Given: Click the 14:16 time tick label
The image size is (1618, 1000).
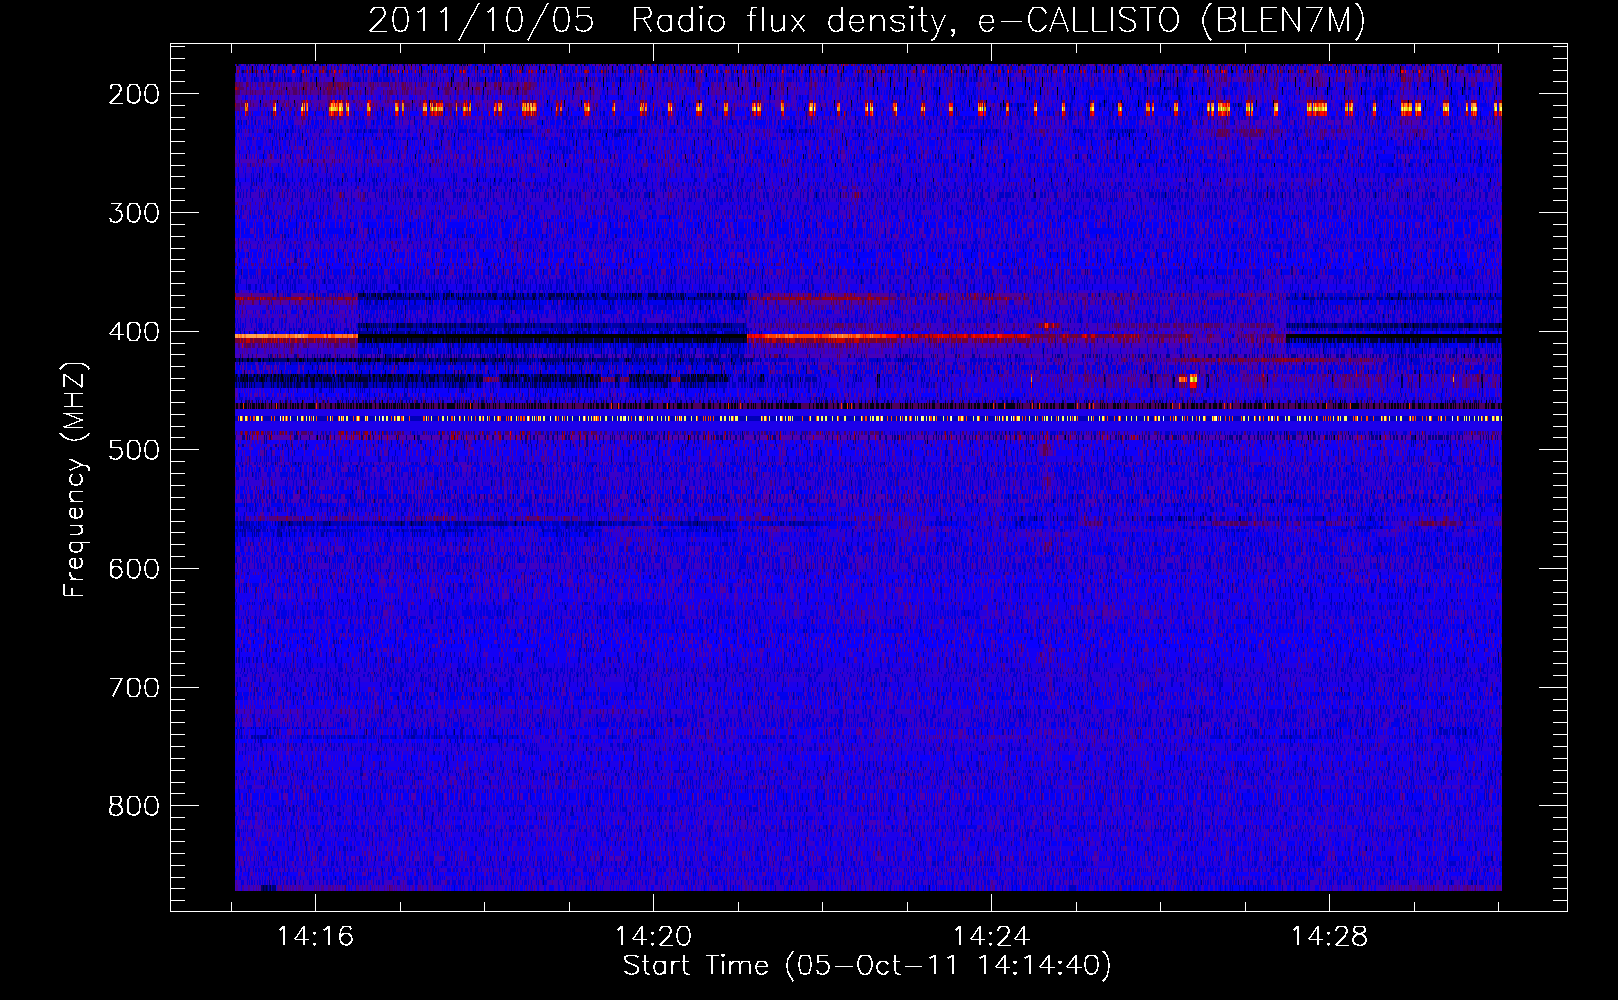Looking at the screenshot, I should (x=315, y=937).
